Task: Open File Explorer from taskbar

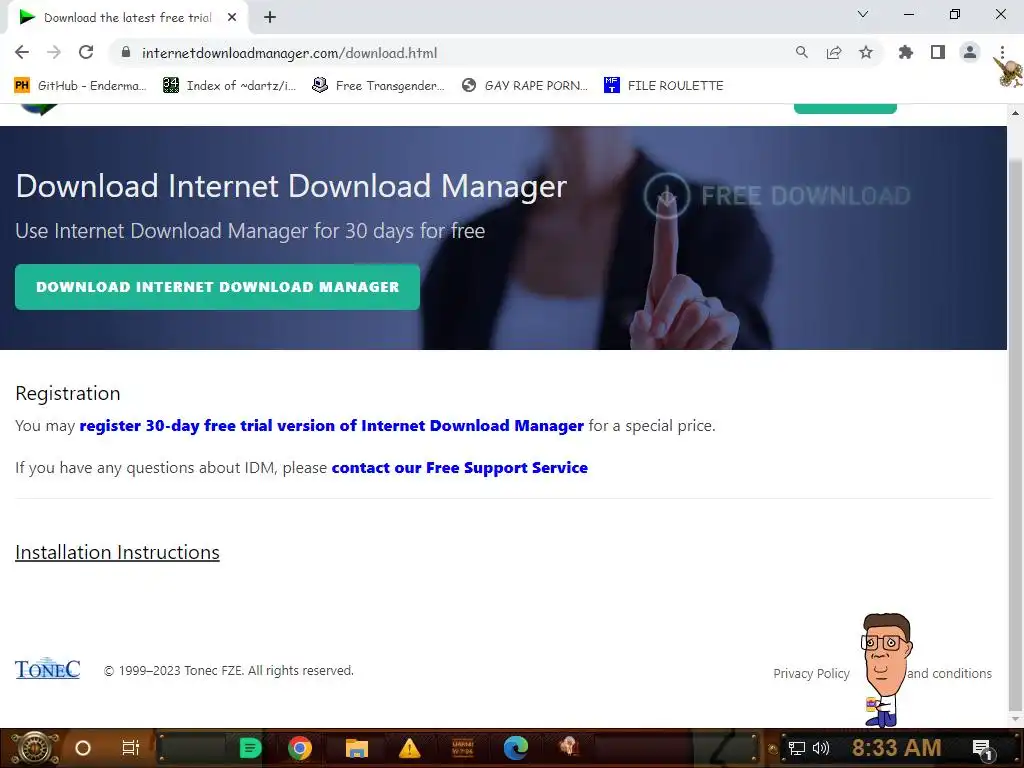Action: tap(357, 748)
